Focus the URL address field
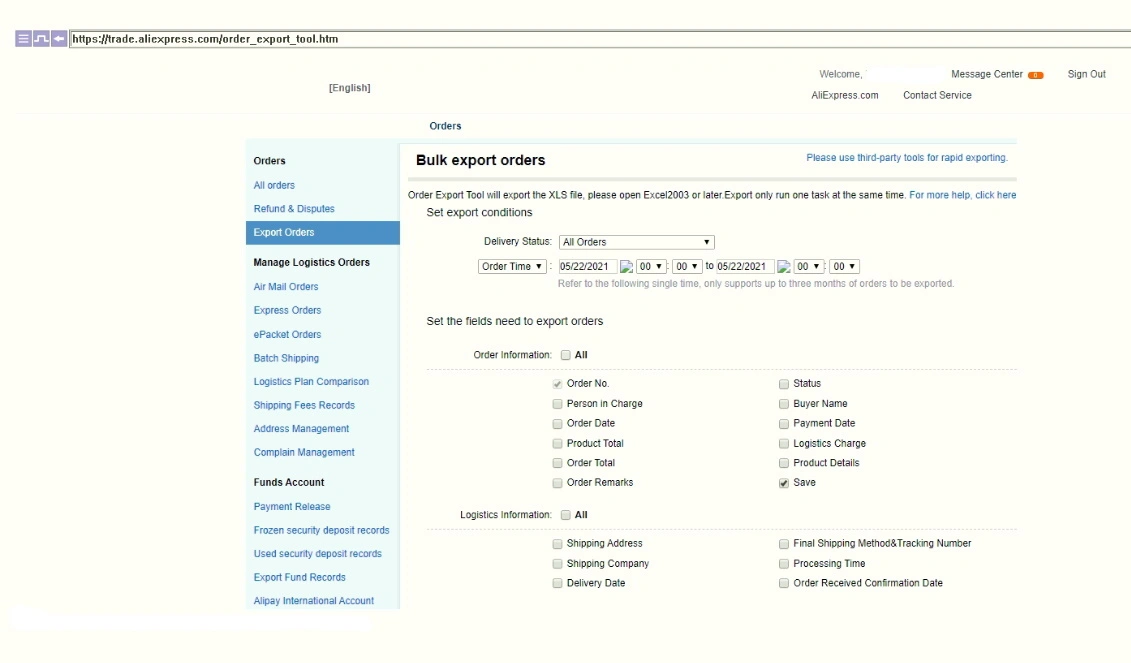 (x=599, y=39)
